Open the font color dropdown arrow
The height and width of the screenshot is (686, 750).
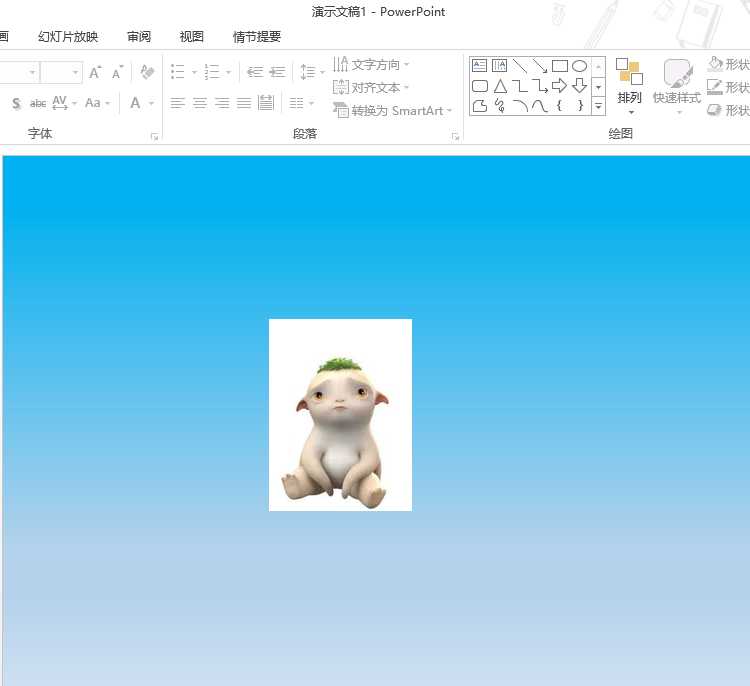(152, 103)
